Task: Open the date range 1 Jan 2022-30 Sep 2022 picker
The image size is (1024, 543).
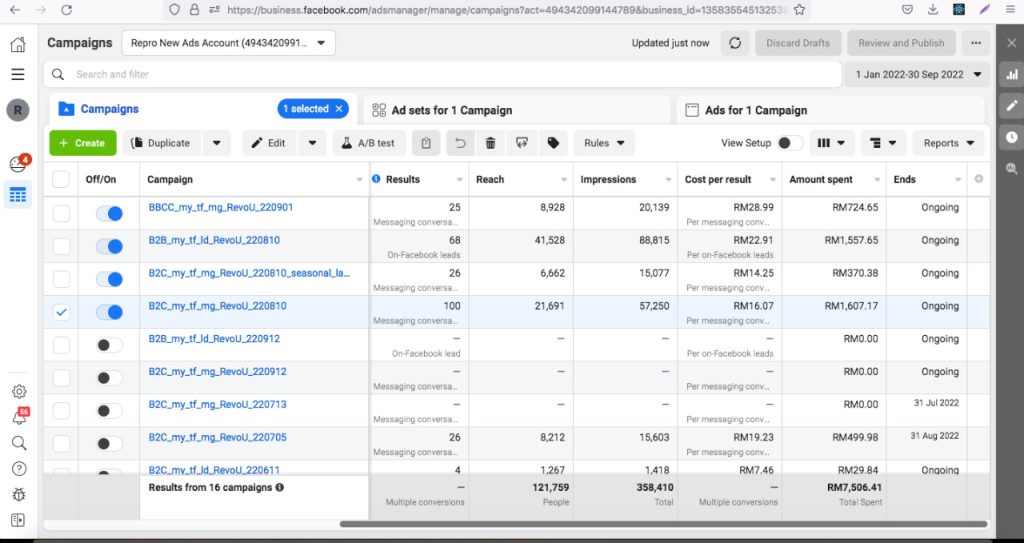Action: coord(918,74)
